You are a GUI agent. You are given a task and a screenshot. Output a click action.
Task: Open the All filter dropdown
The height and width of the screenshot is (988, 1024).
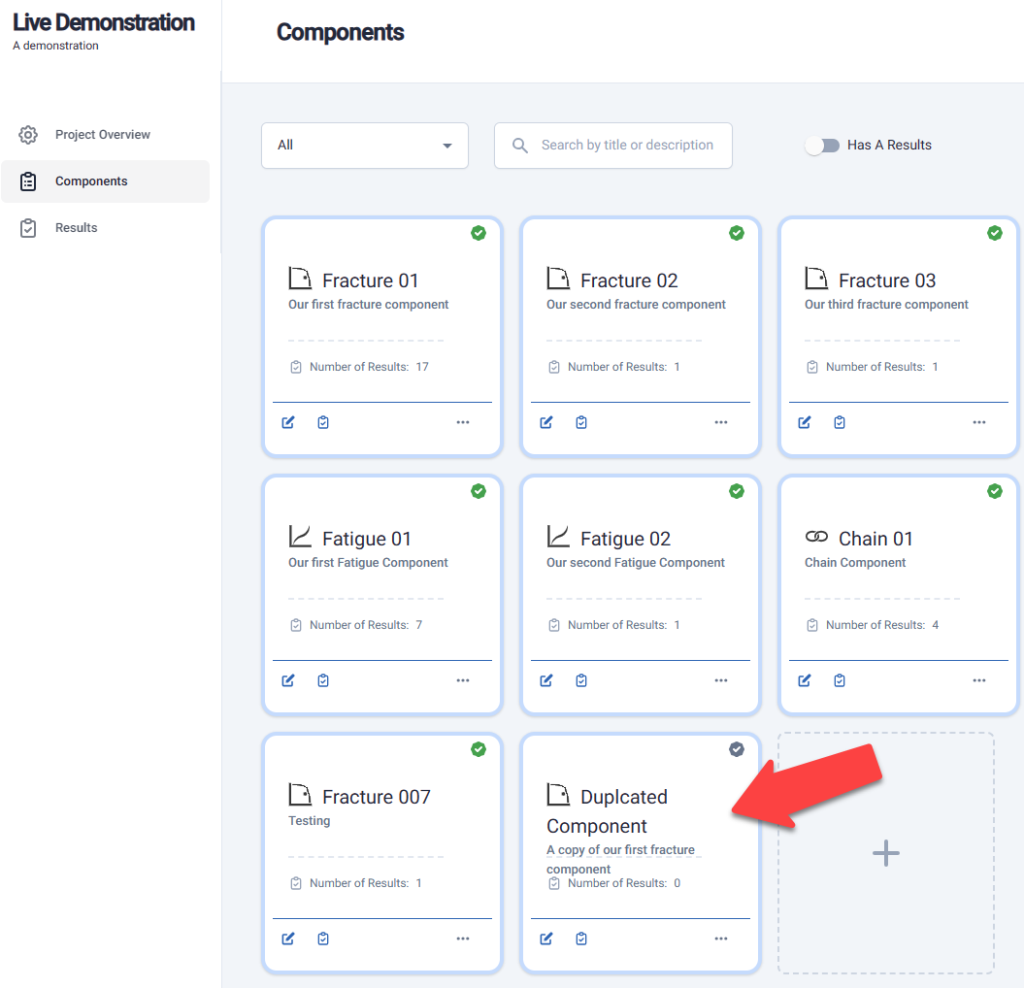tap(364, 146)
